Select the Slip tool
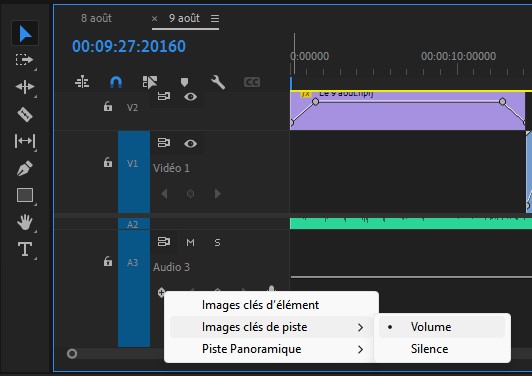The width and height of the screenshot is (532, 376). pyautogui.click(x=25, y=141)
